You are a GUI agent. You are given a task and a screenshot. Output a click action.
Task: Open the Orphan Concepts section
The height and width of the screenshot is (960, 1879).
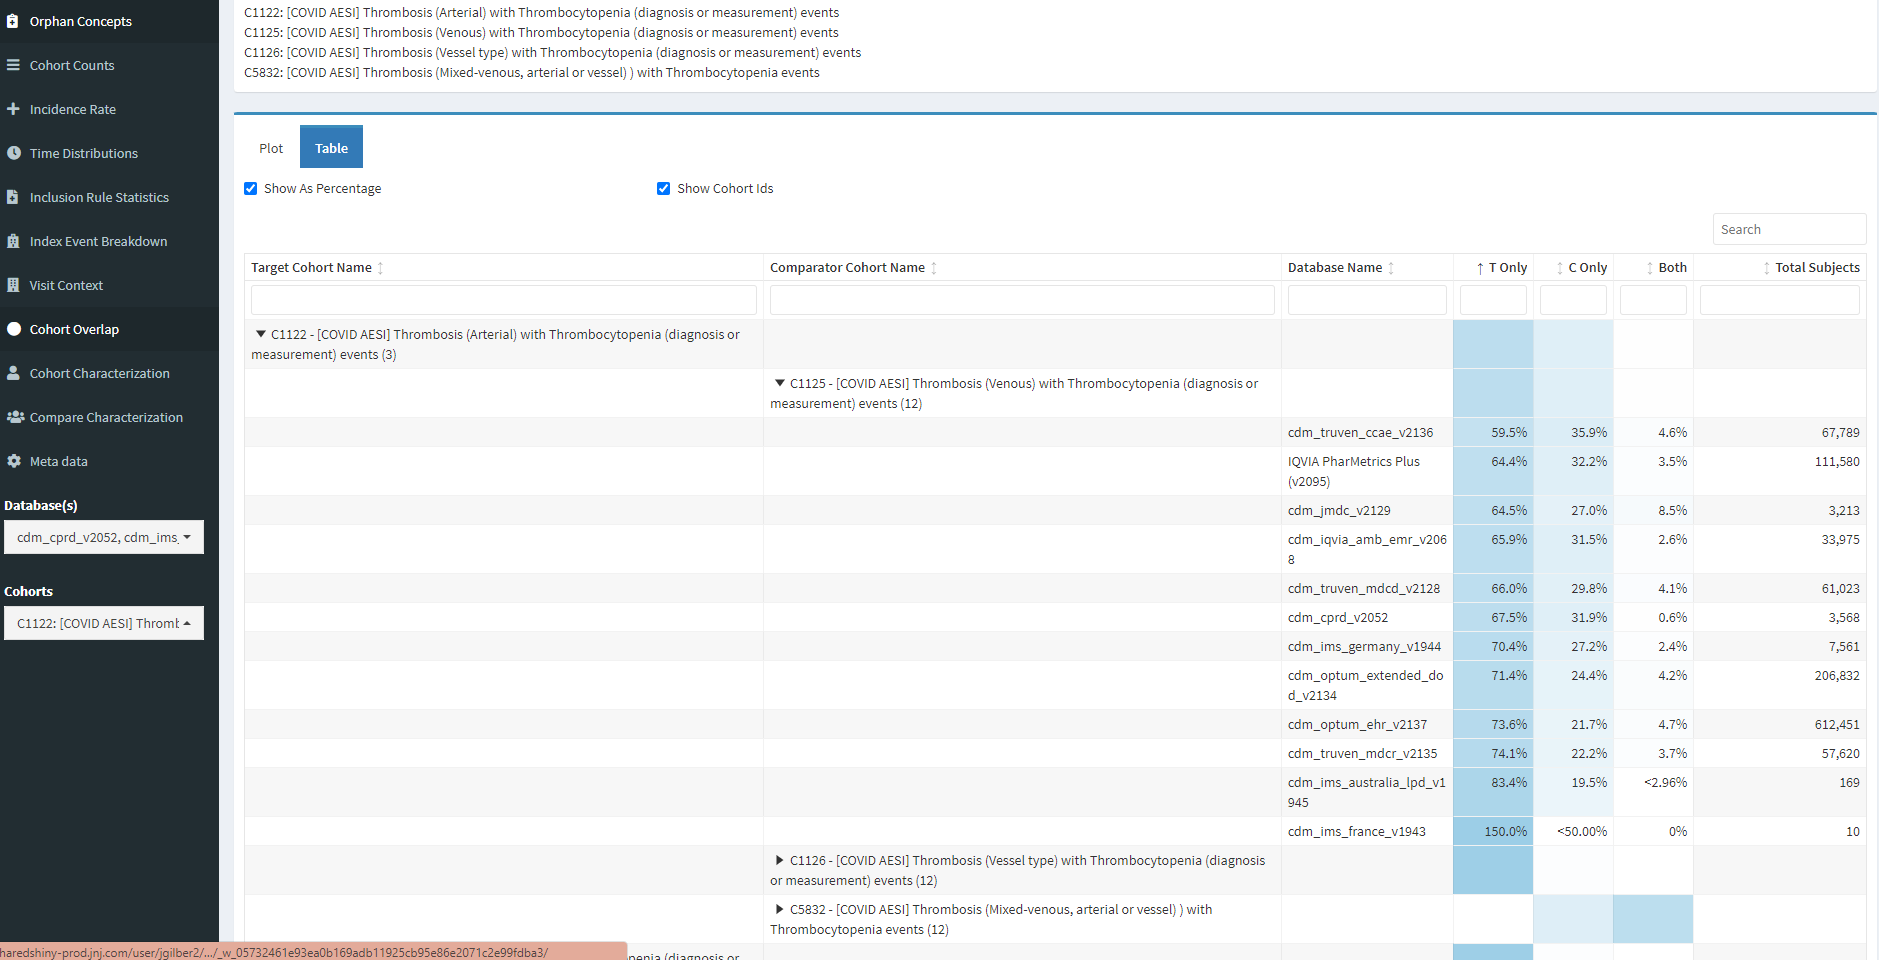tap(80, 20)
